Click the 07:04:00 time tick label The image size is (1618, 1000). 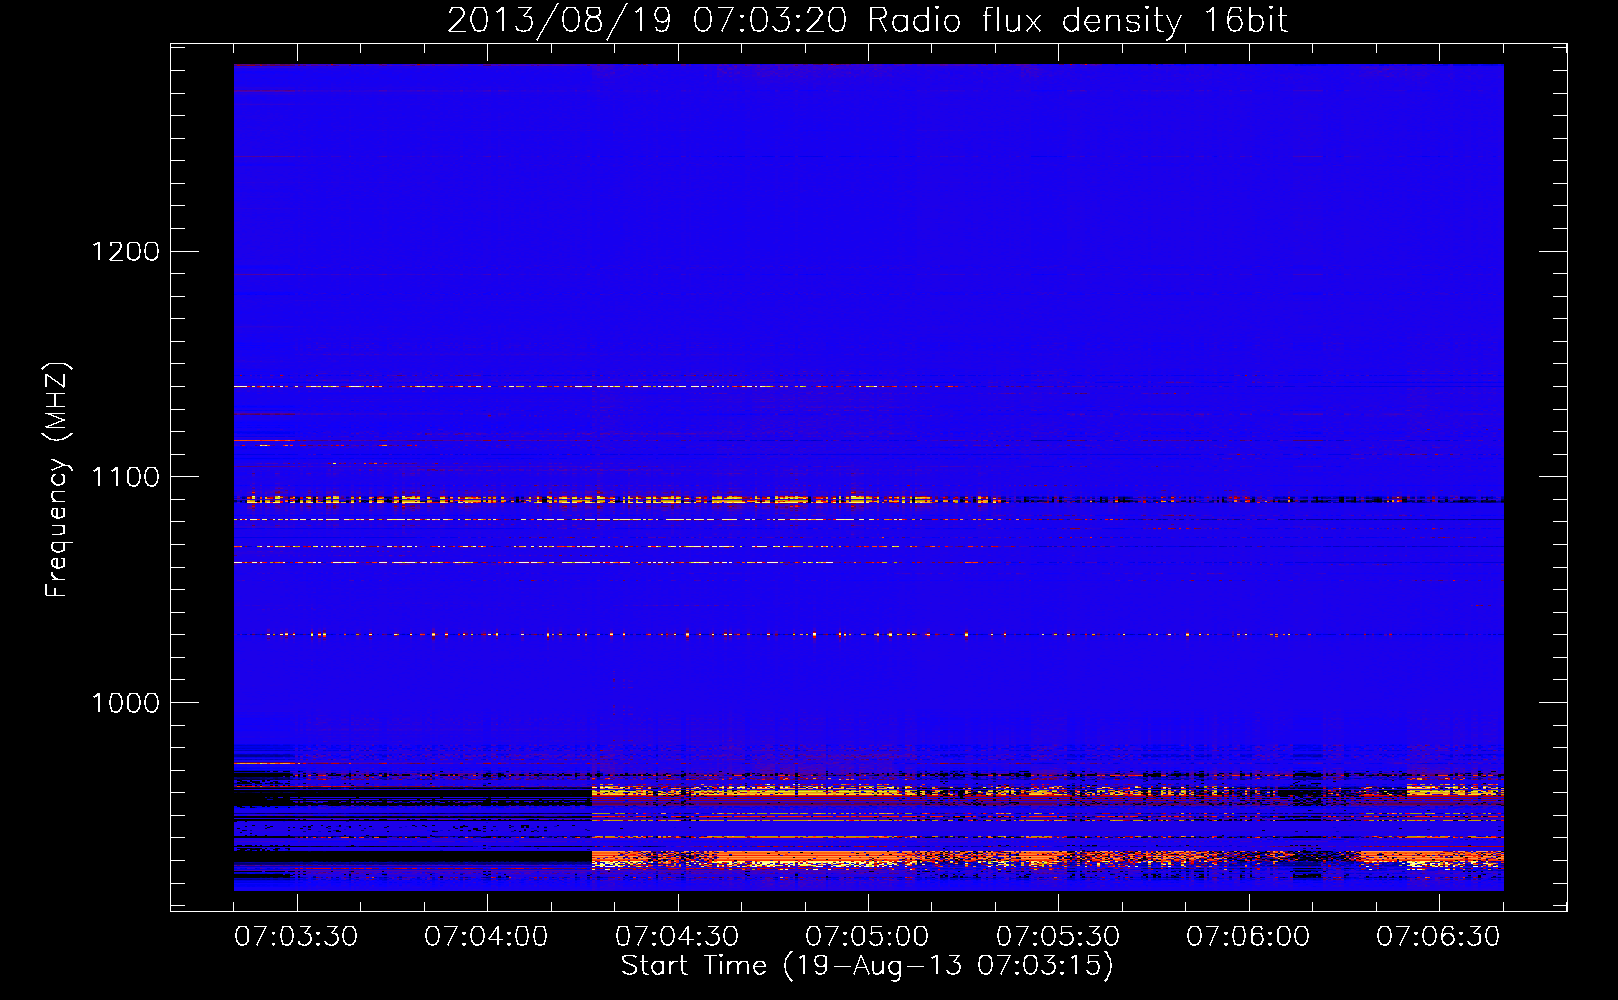pyautogui.click(x=486, y=937)
